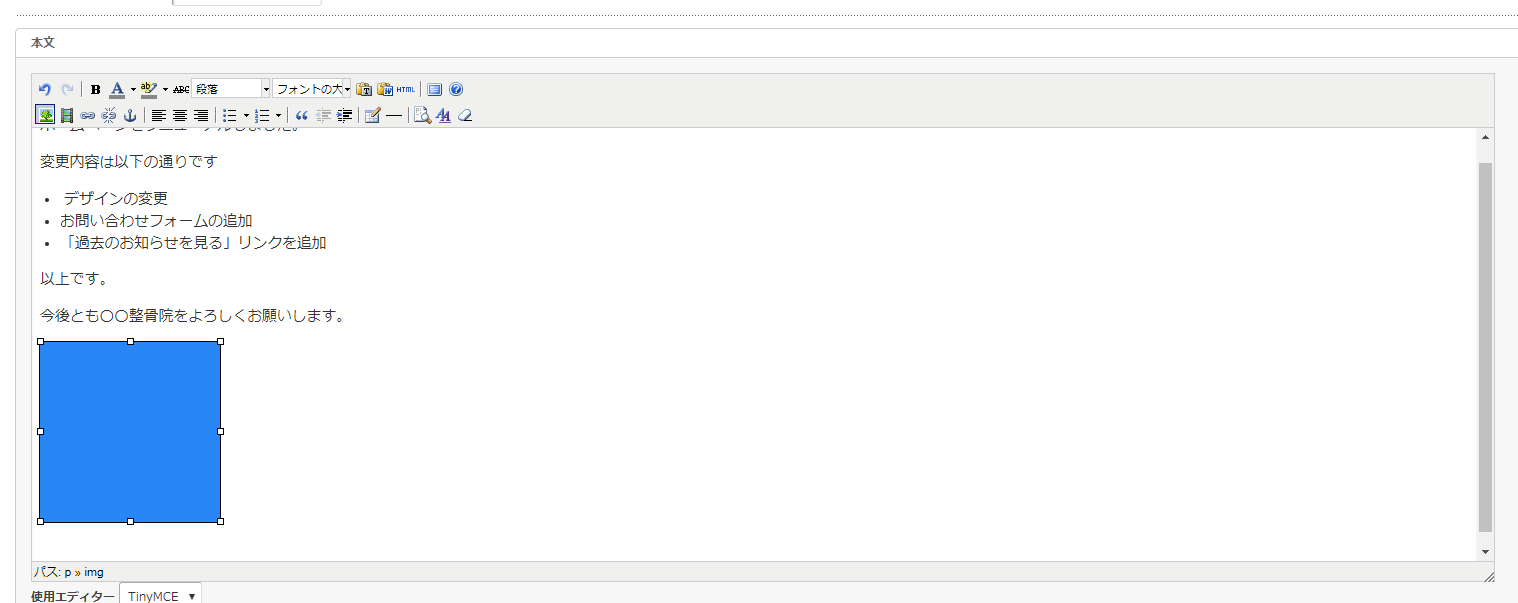The image size is (1518, 603).
Task: Toggle bold formatting
Action: tap(96, 89)
